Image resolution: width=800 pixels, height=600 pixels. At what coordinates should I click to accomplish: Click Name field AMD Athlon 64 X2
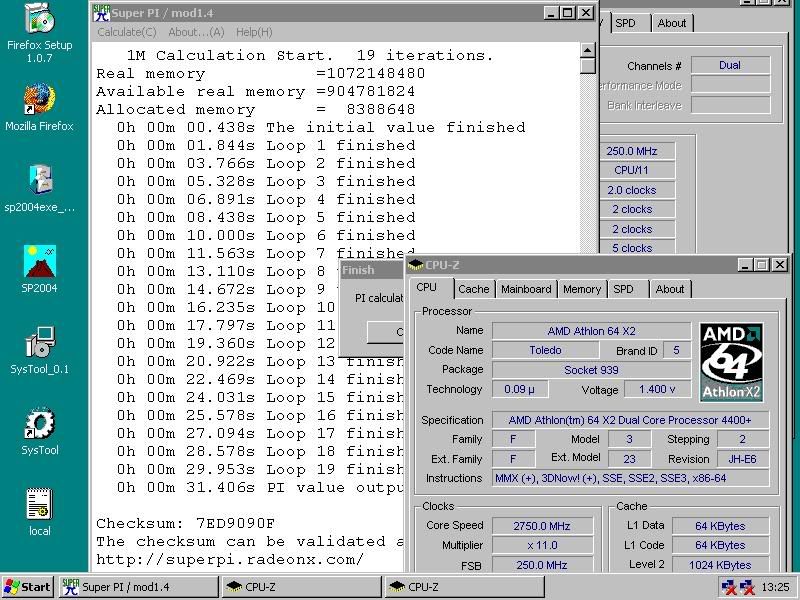591,331
